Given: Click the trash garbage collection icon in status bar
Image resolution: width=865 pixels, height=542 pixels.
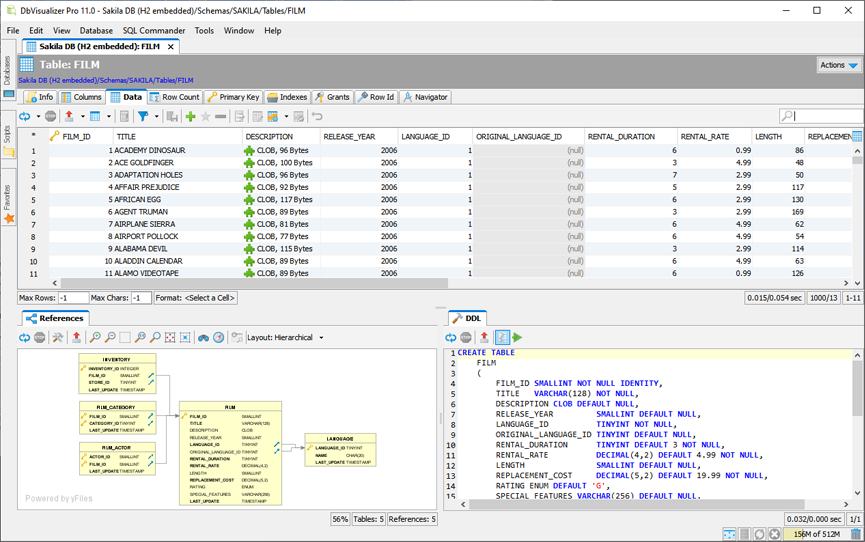Looking at the screenshot, I should 856,534.
